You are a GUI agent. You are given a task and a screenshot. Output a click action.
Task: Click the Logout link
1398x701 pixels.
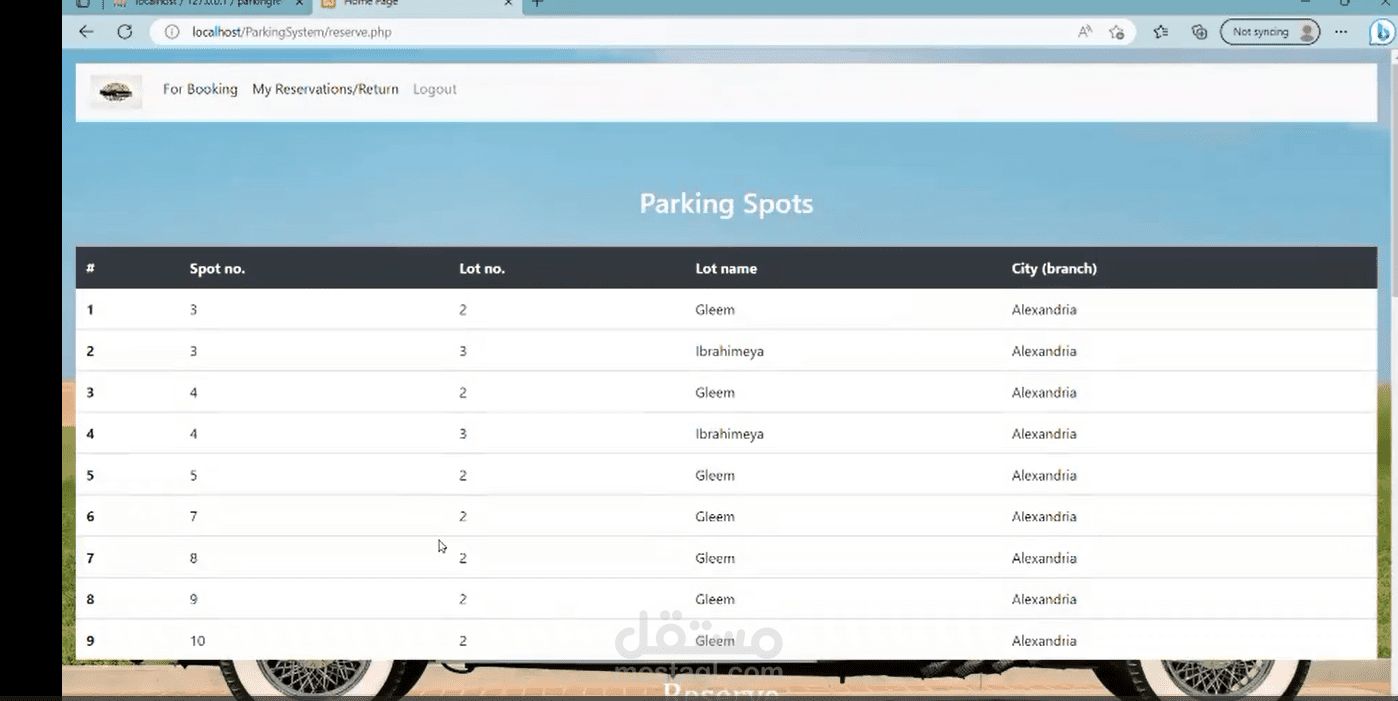(x=435, y=89)
